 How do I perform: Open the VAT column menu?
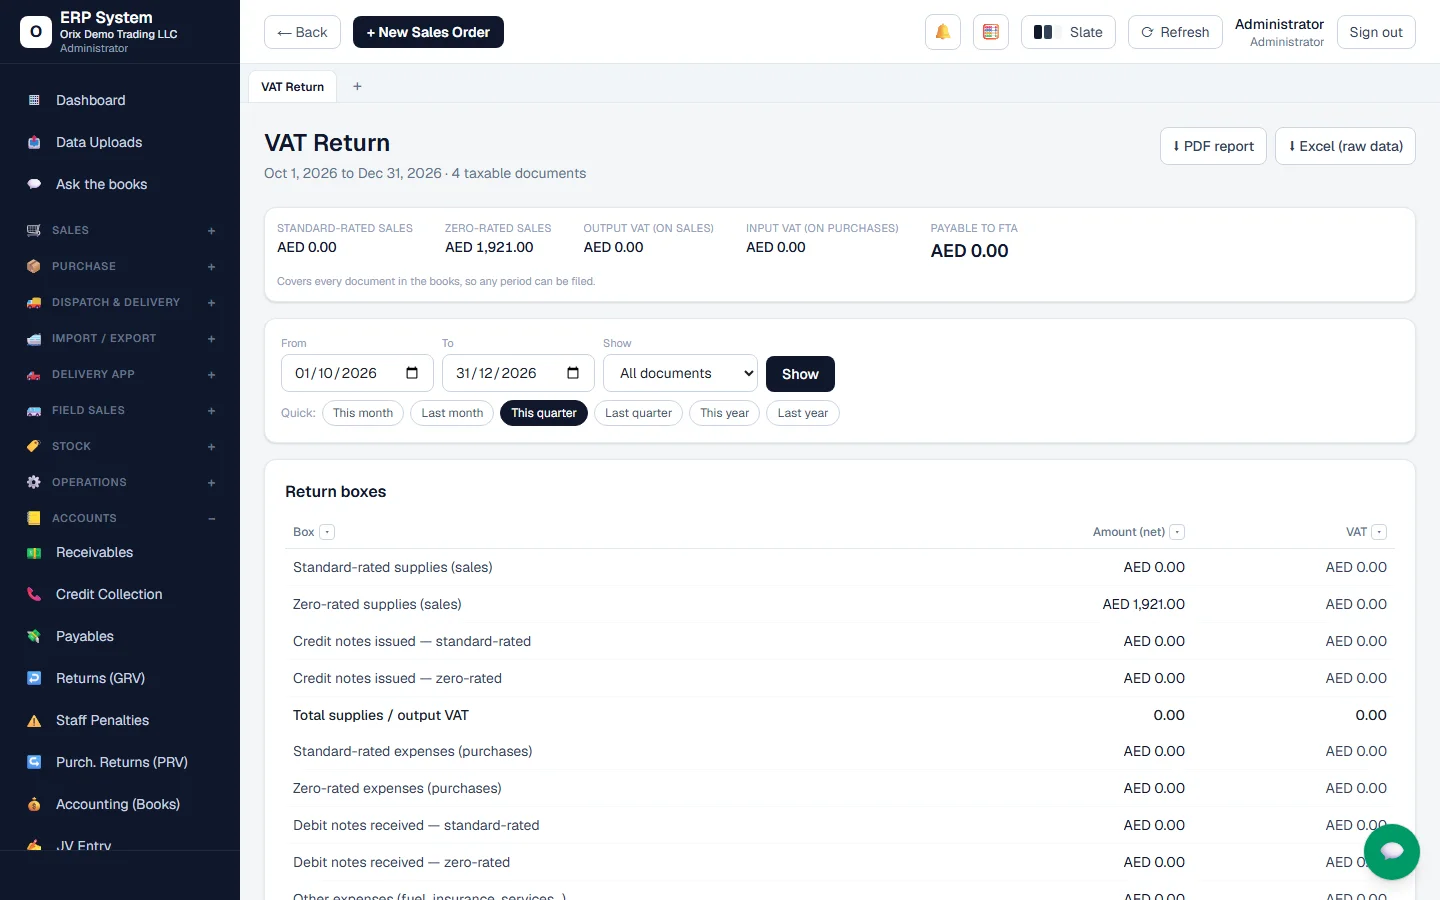coord(1379,532)
